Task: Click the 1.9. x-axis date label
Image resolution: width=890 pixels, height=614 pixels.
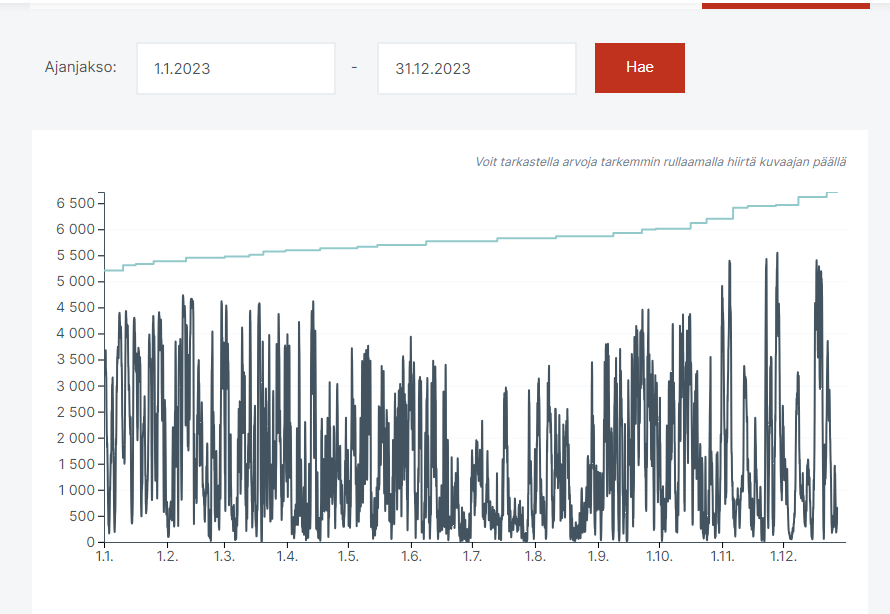Action: [x=598, y=556]
